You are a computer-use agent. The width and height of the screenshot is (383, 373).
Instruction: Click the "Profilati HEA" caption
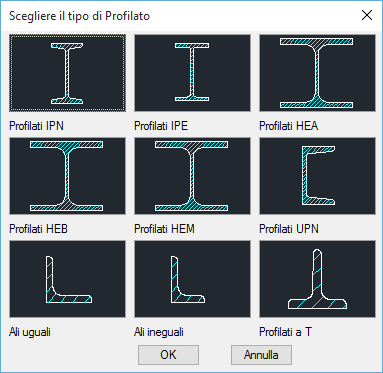(x=289, y=126)
